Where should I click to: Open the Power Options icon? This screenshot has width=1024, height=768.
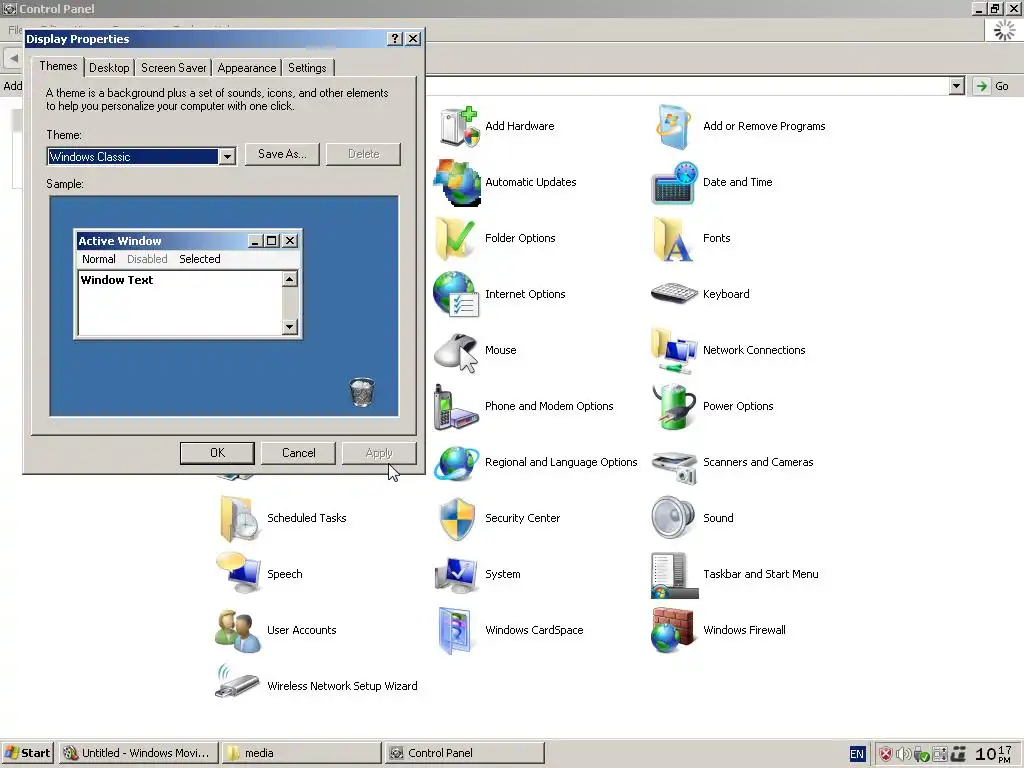[674, 407]
